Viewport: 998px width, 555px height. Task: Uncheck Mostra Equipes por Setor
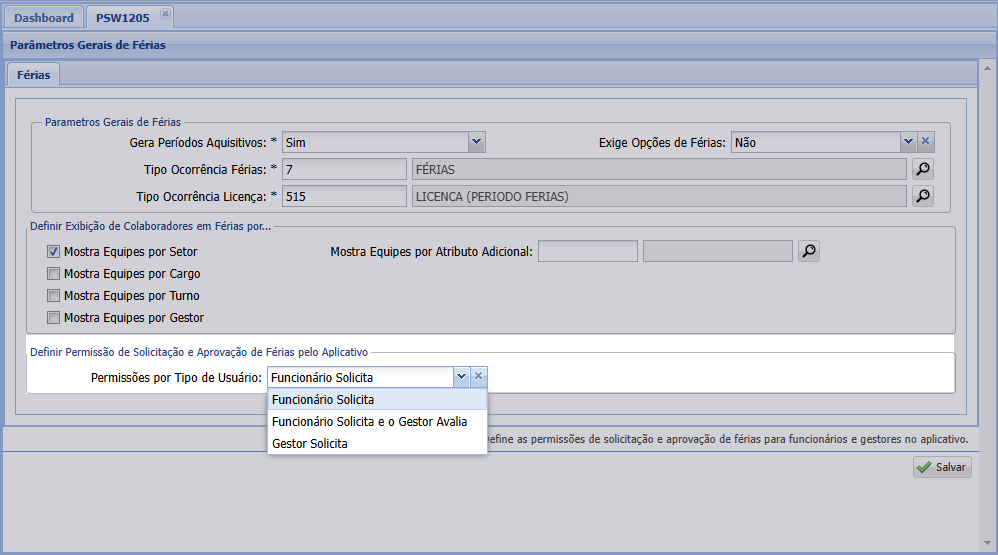tap(53, 252)
